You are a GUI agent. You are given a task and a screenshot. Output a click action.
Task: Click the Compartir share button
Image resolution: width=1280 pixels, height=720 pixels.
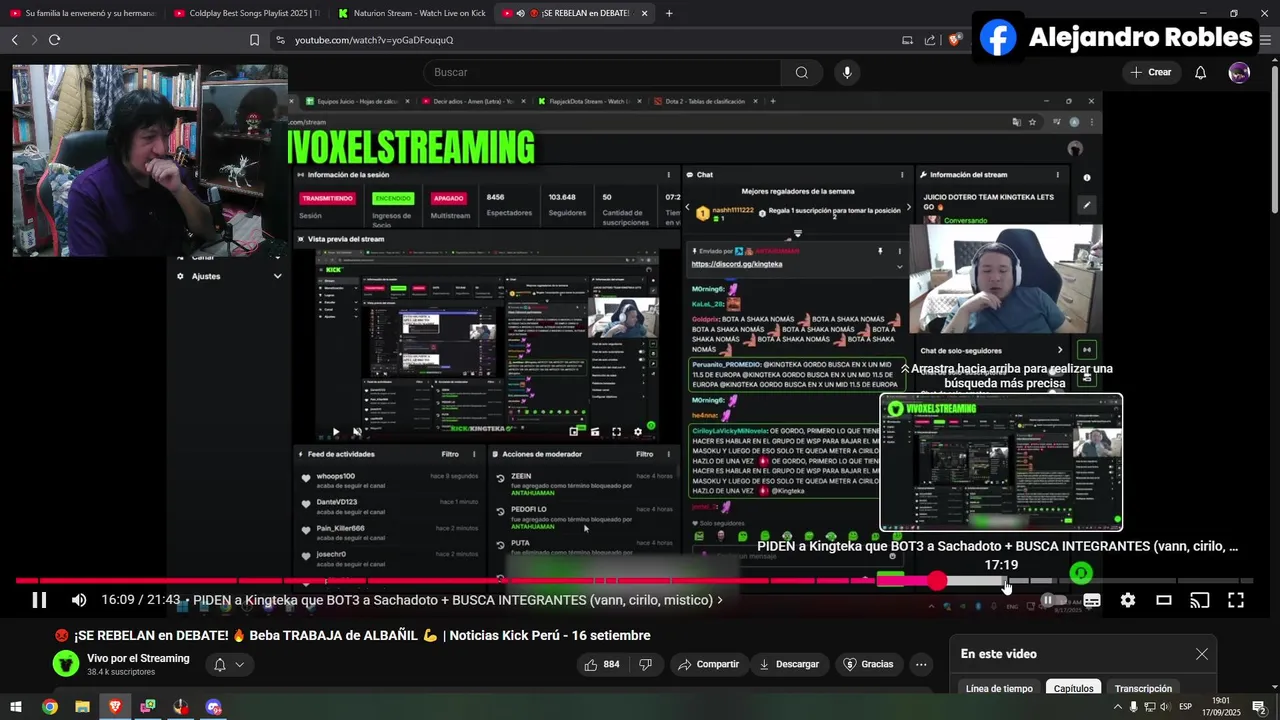tap(708, 664)
